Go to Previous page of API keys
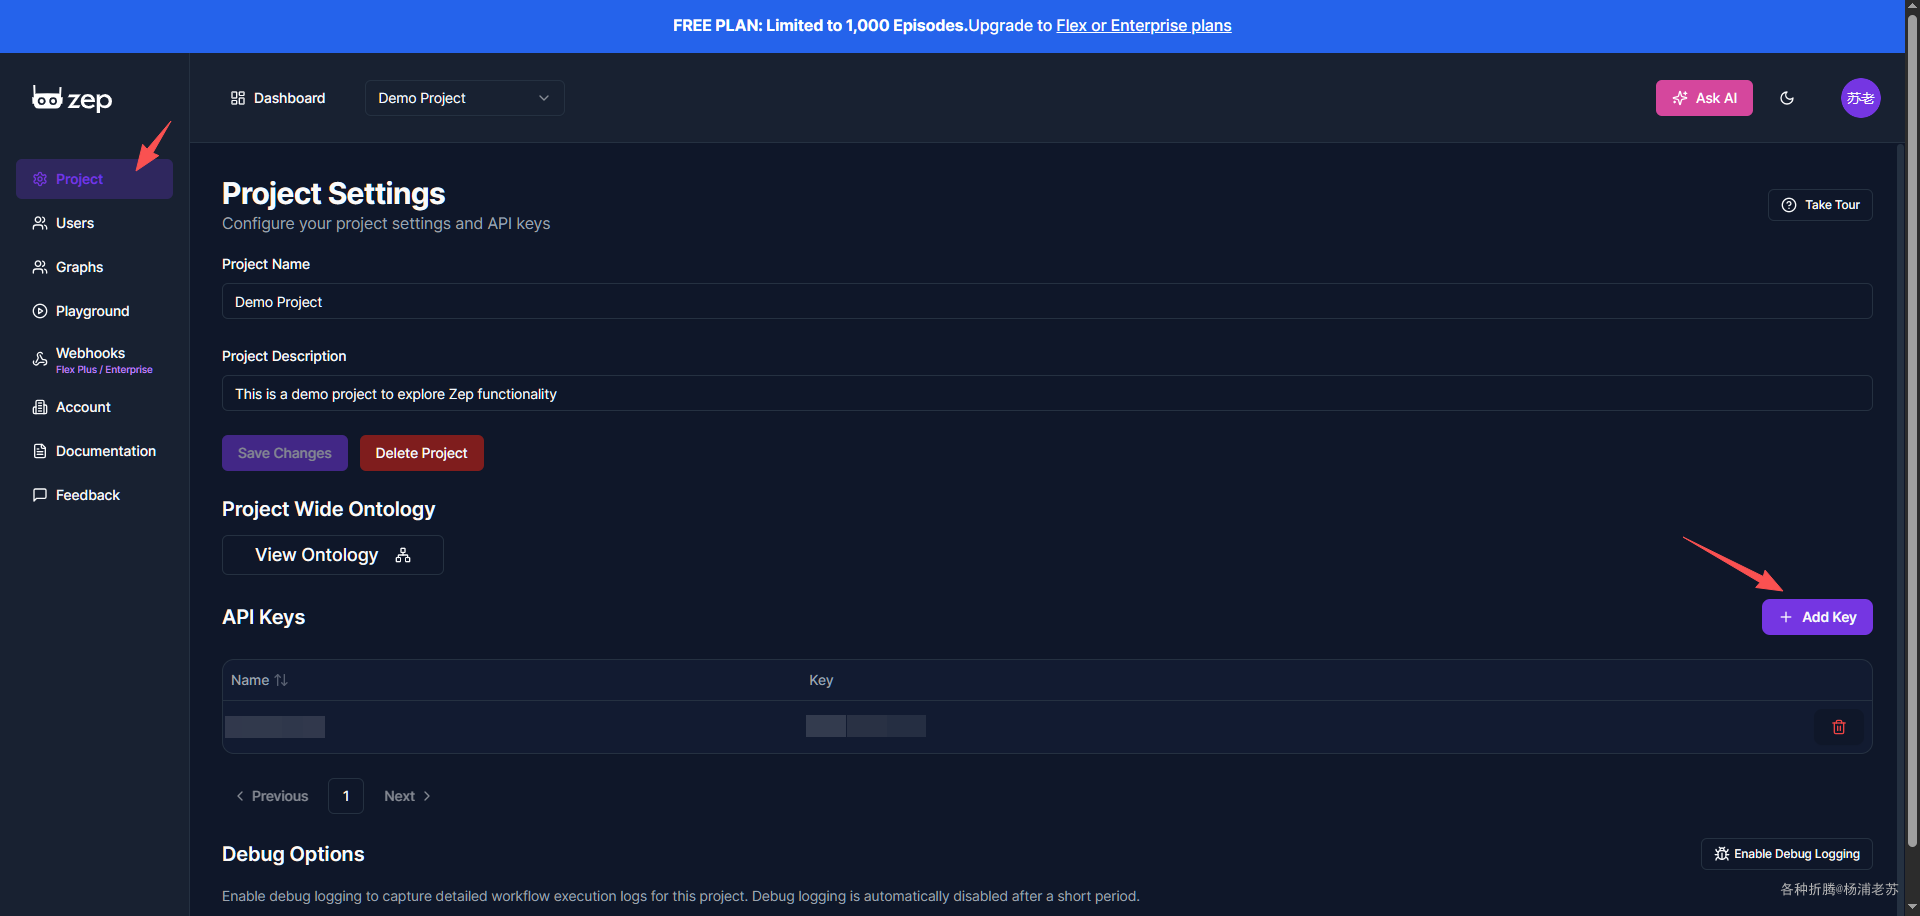Viewport: 1920px width, 916px height. pyautogui.click(x=272, y=796)
